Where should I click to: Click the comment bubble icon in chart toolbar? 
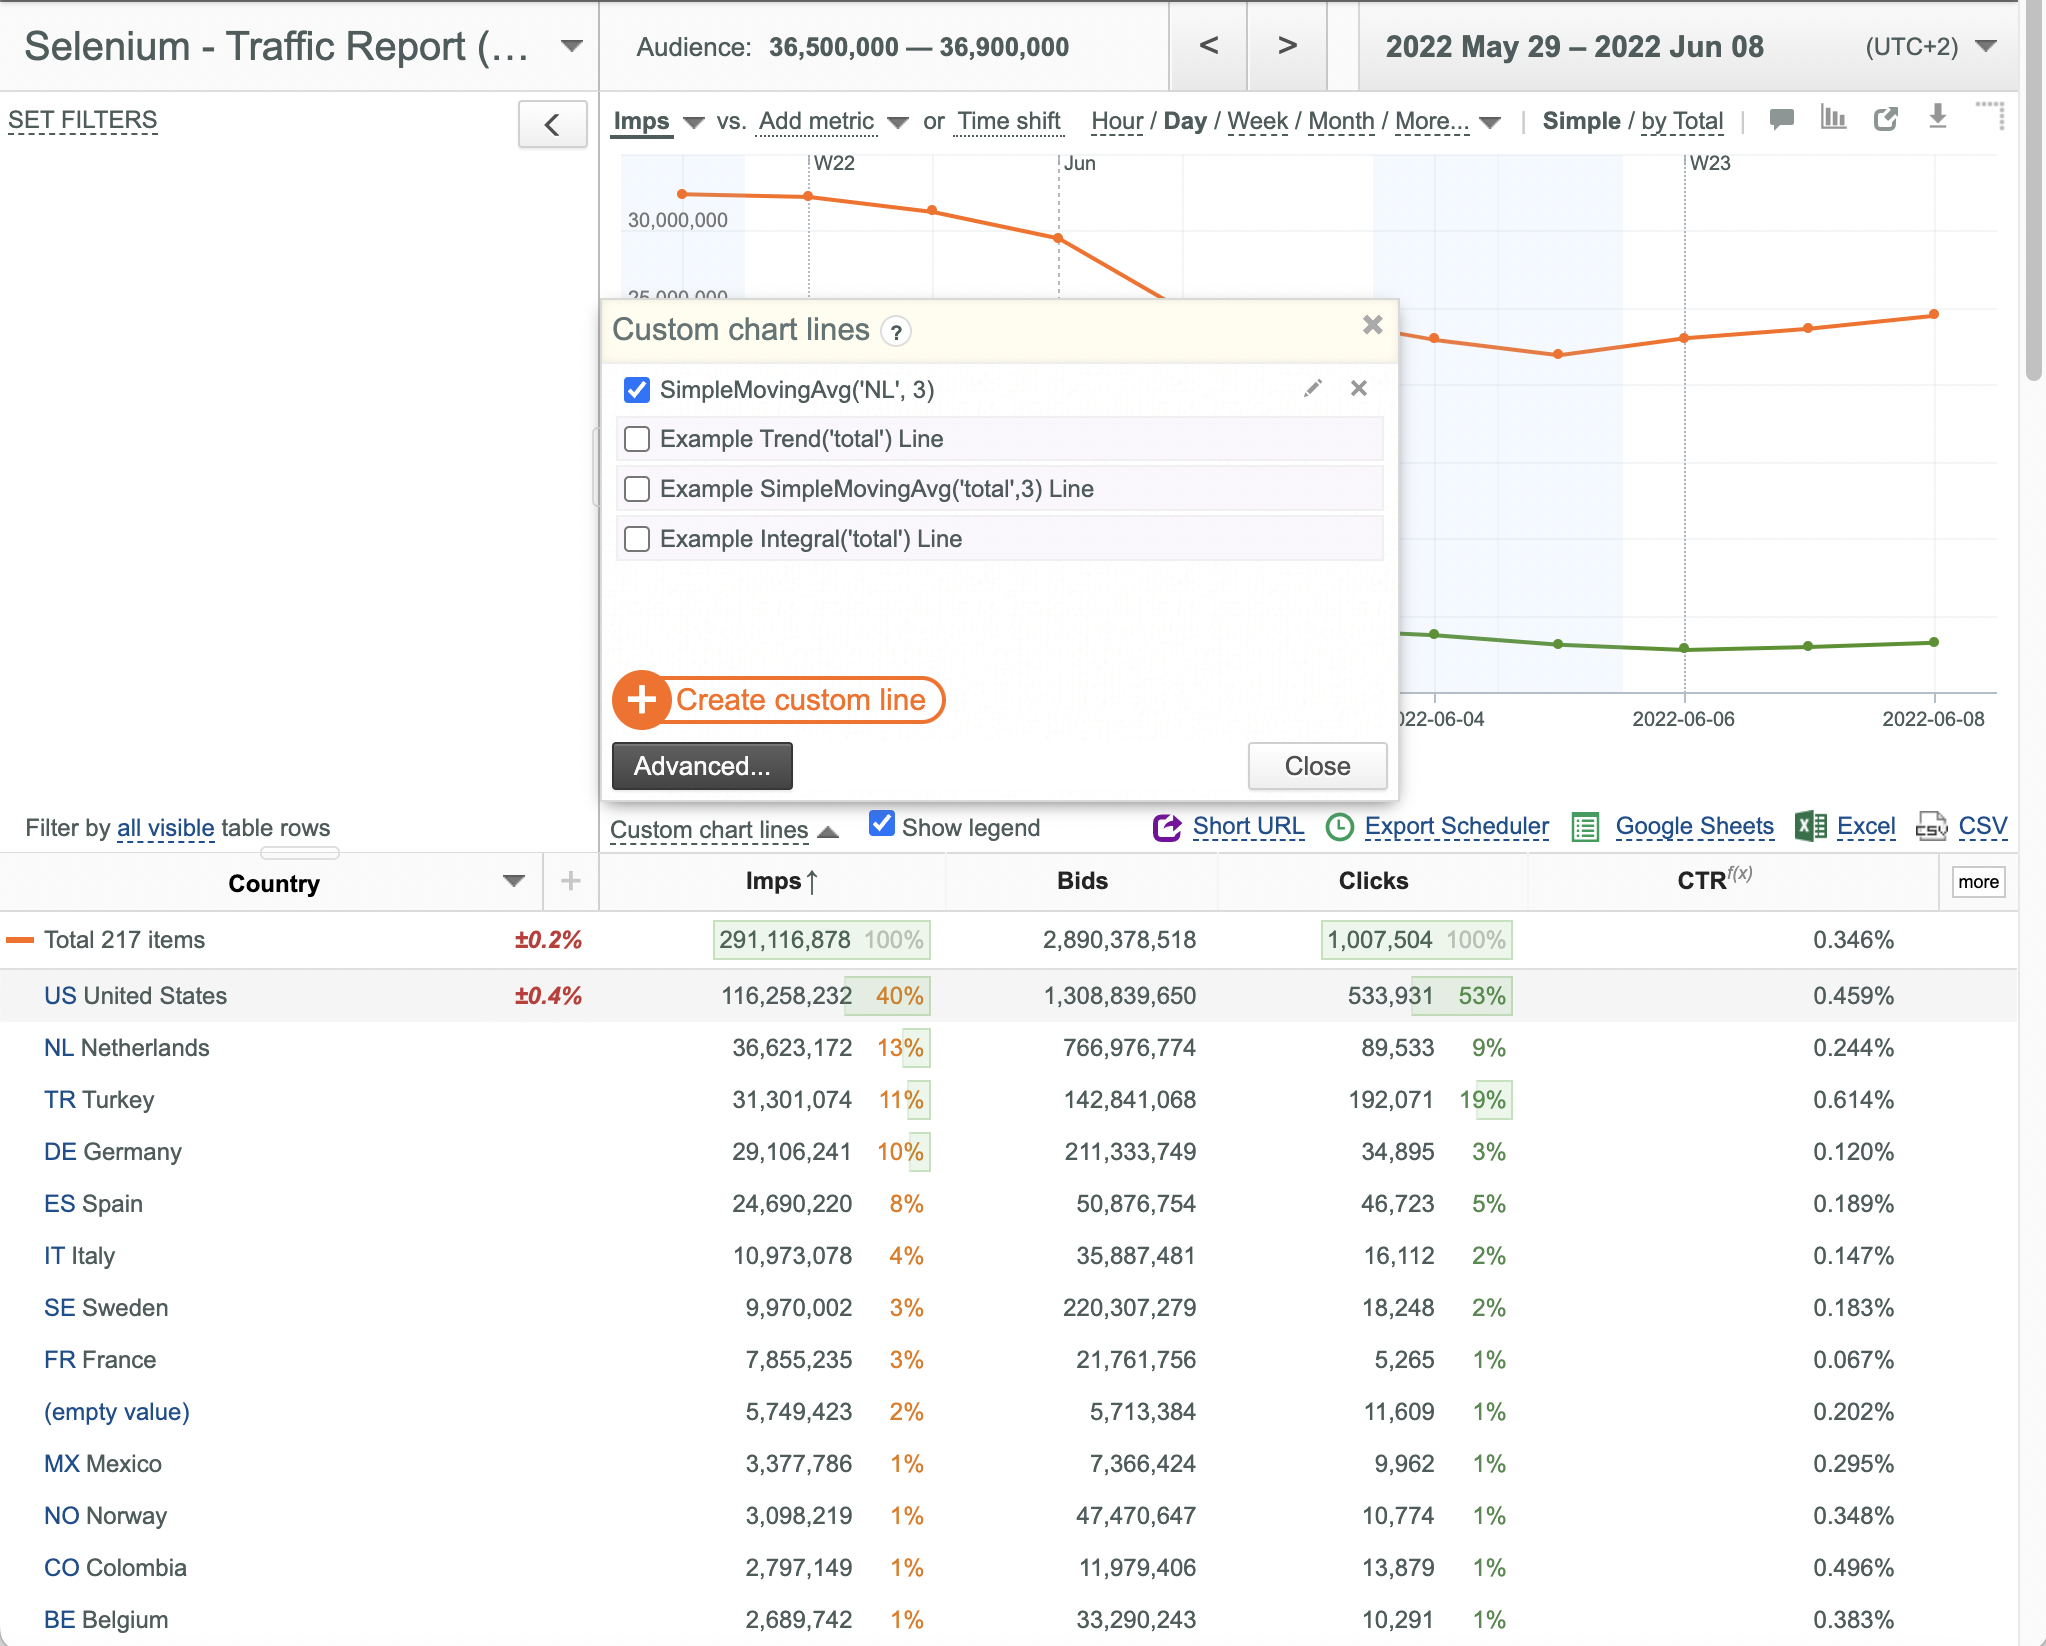1781,119
